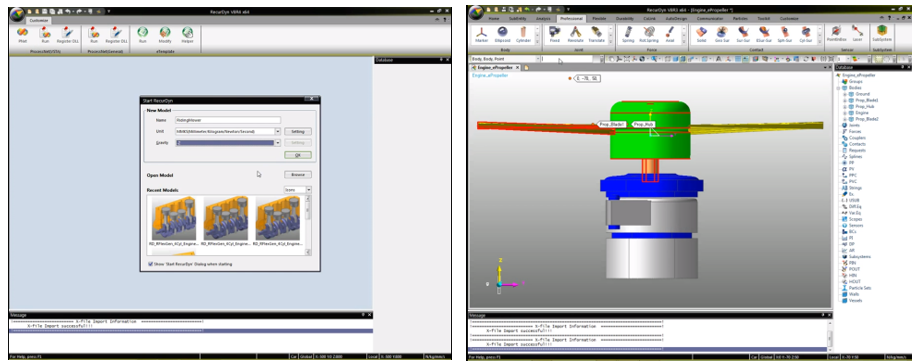This screenshot has width=917, height=364.
Task: Click the Browse button for Open Model
Action: point(298,174)
